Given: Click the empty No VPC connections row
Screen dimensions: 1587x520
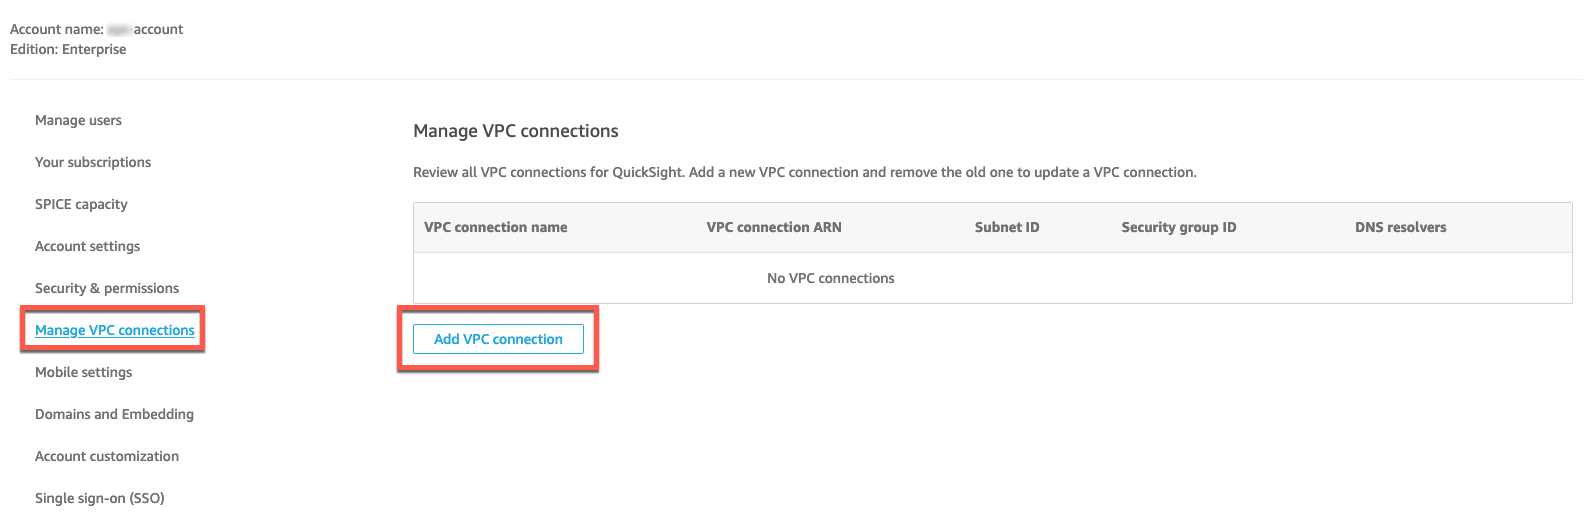Looking at the screenshot, I should pyautogui.click(x=830, y=278).
